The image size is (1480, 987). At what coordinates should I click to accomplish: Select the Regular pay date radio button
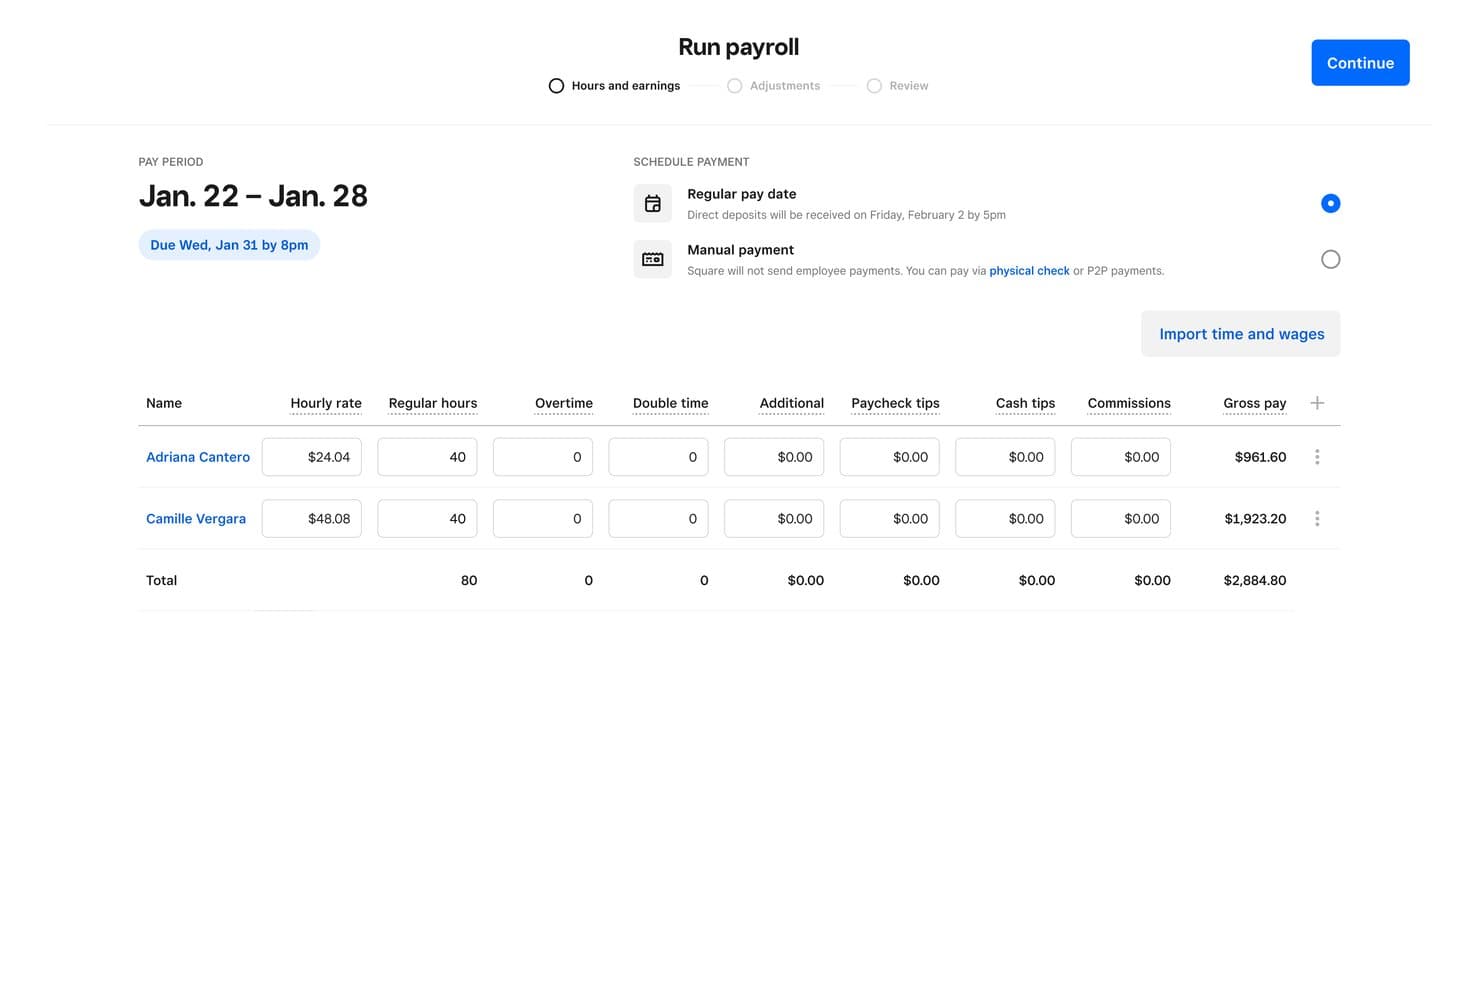tap(1330, 203)
